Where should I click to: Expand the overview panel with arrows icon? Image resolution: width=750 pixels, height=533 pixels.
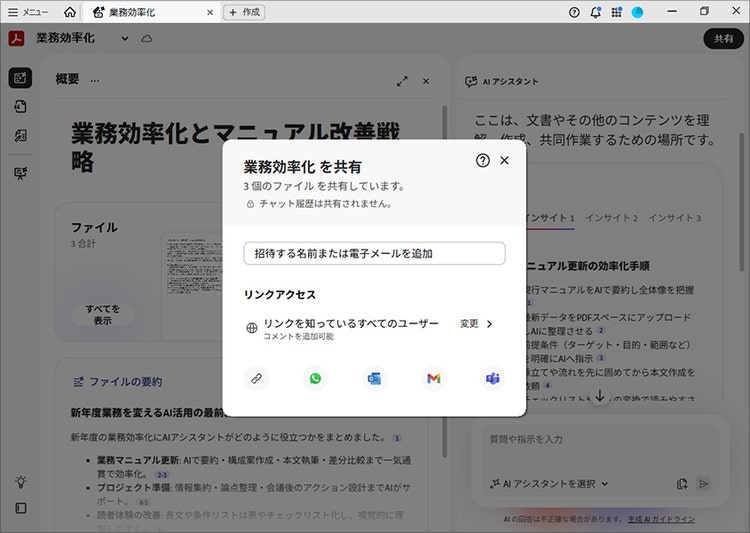[x=402, y=81]
